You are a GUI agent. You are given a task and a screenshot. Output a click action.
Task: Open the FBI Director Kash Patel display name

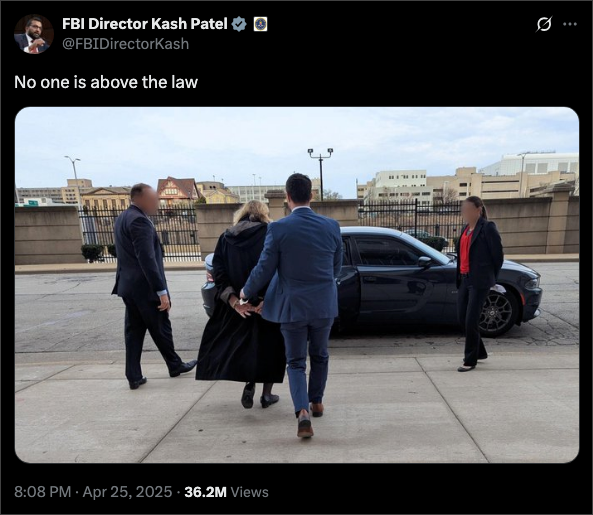click(x=144, y=24)
